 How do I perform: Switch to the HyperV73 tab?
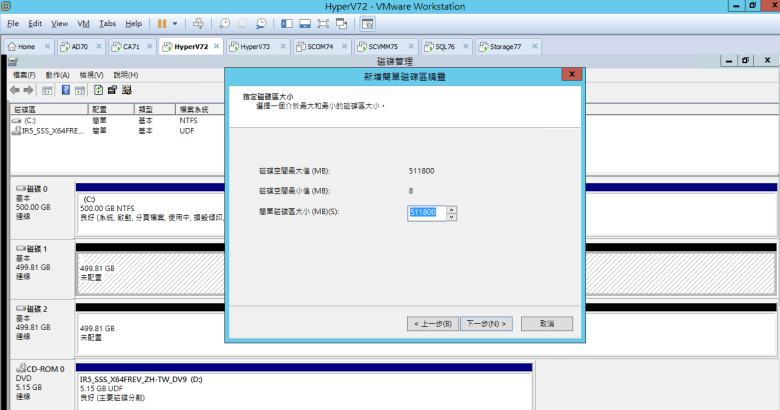click(253, 46)
